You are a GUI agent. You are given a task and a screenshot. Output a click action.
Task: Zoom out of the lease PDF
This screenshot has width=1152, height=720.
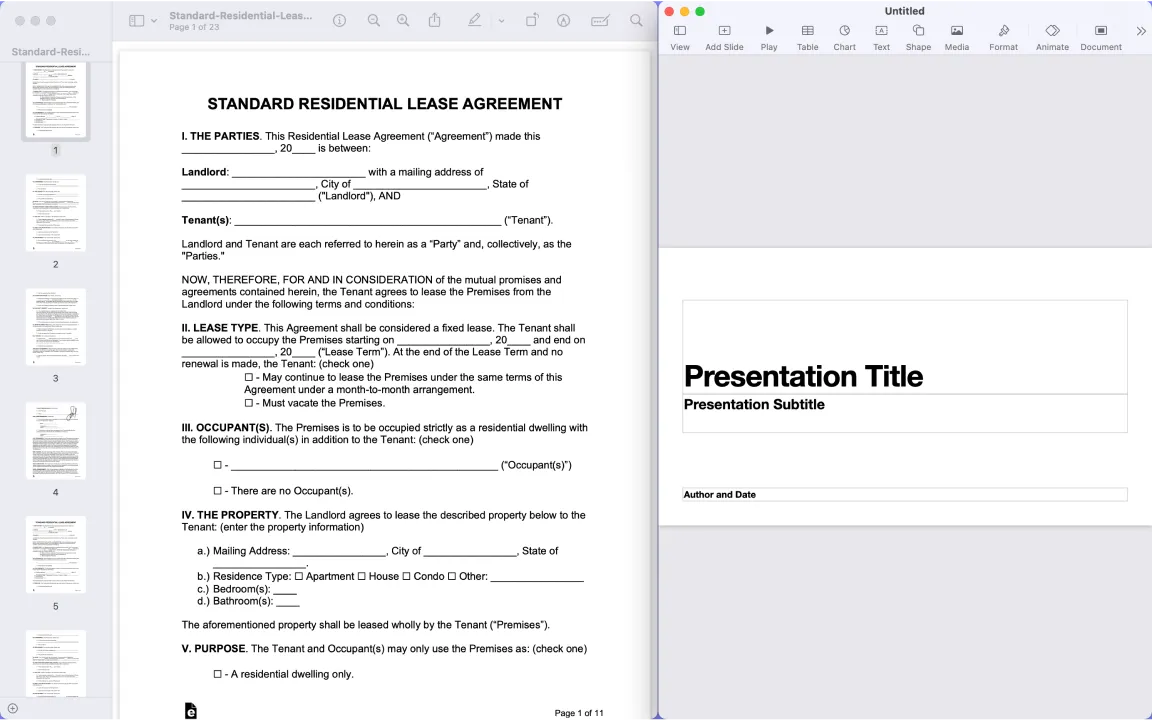point(374,21)
